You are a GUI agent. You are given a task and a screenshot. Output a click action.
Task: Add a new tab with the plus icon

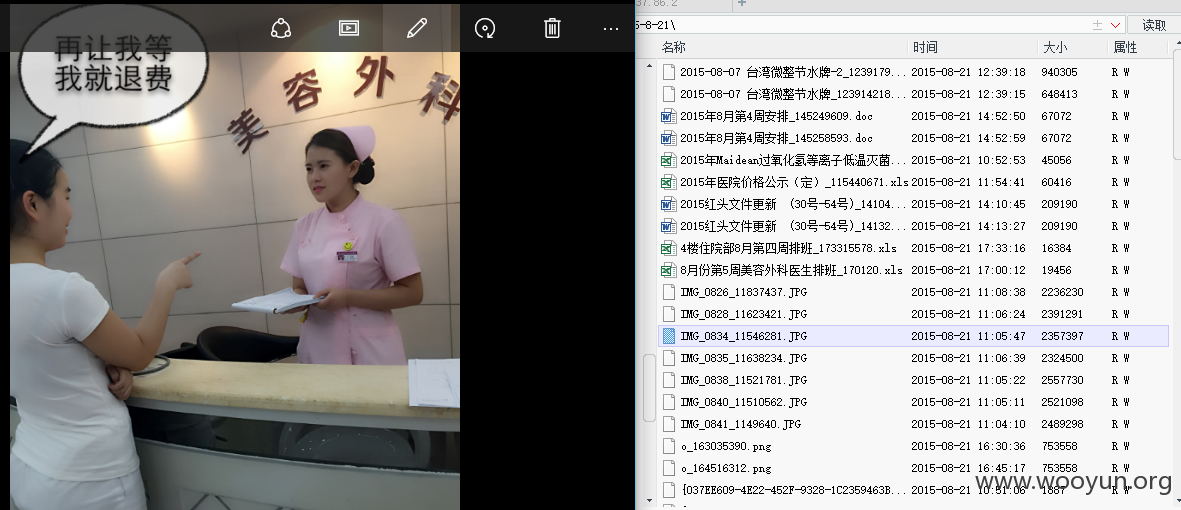(x=741, y=4)
